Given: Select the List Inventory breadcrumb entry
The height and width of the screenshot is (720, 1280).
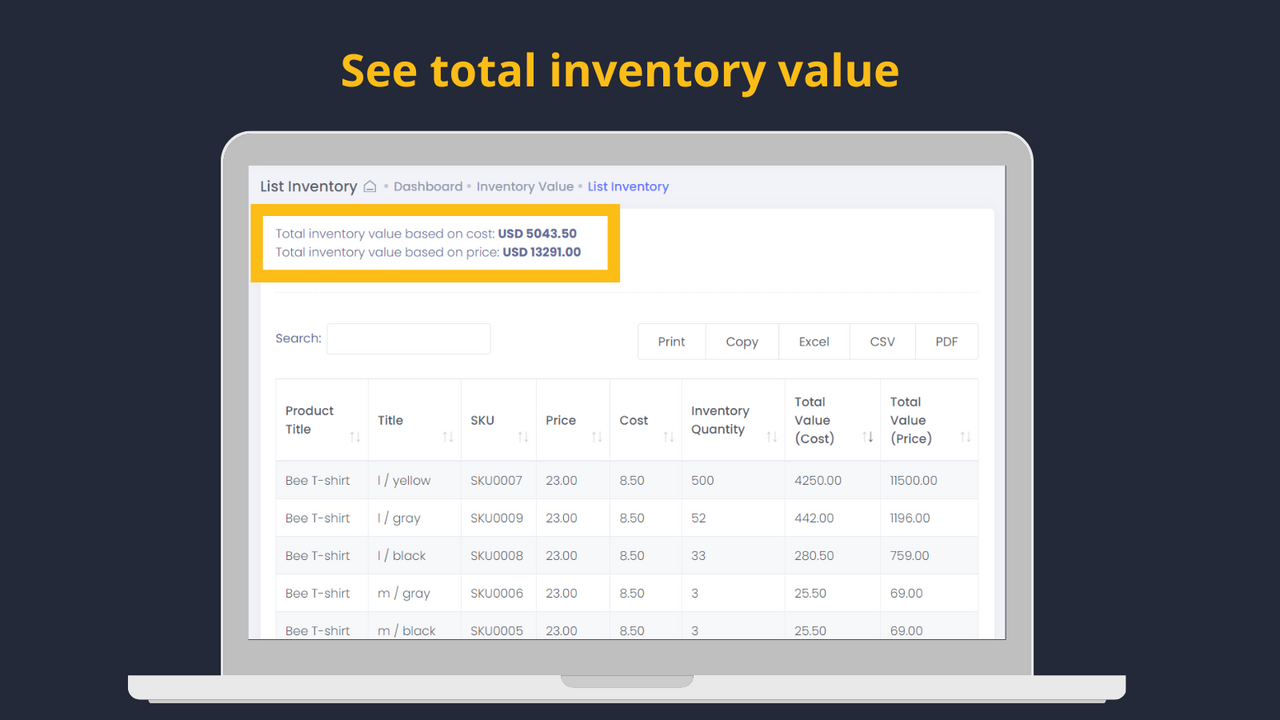Looking at the screenshot, I should click(628, 186).
